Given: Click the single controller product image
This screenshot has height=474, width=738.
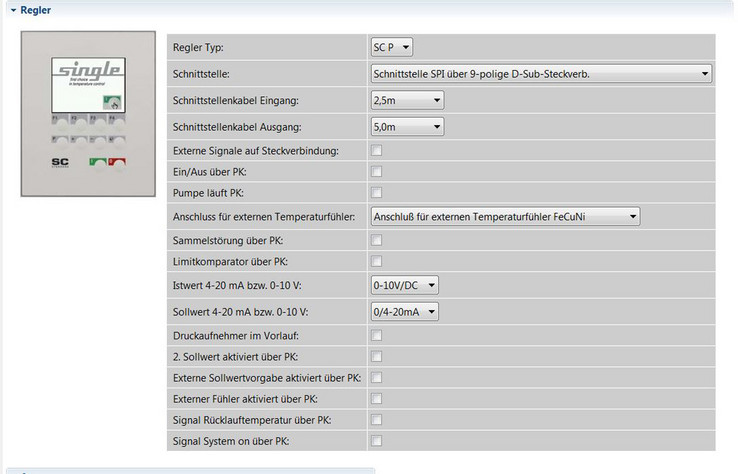Looking at the screenshot, I should tap(88, 114).
